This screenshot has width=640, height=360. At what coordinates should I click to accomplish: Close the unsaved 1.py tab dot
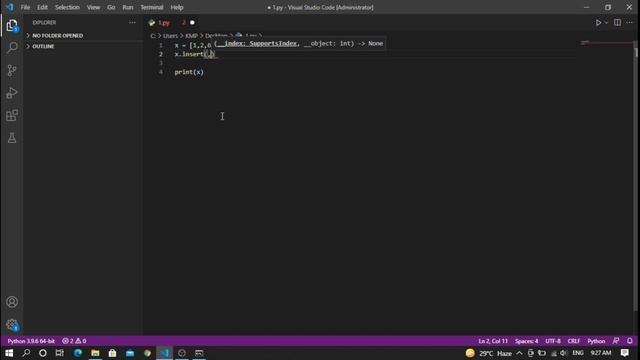click(192, 23)
